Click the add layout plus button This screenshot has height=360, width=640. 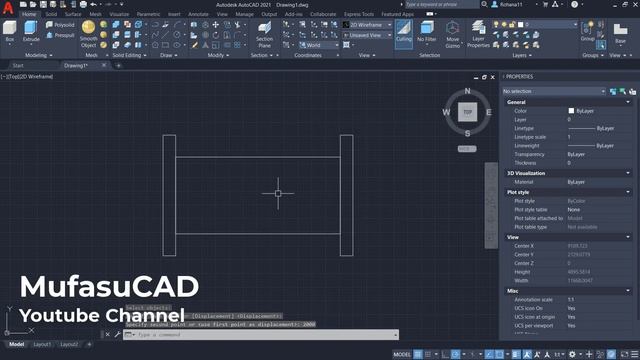pos(89,344)
